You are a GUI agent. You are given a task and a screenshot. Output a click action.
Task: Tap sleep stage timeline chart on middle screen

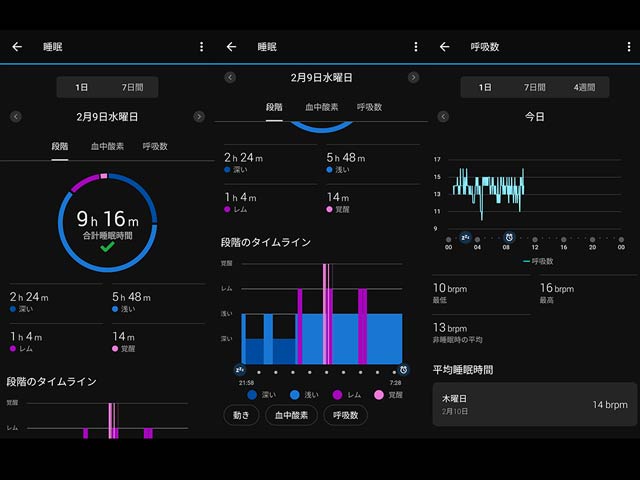[x=322, y=314]
